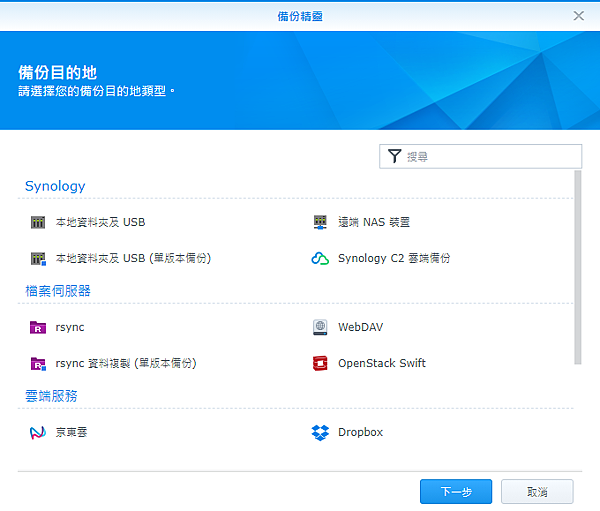The image size is (600, 511).
Task: Click the 本地資料夾及 USB (單版本備份) text
Action: 133,258
